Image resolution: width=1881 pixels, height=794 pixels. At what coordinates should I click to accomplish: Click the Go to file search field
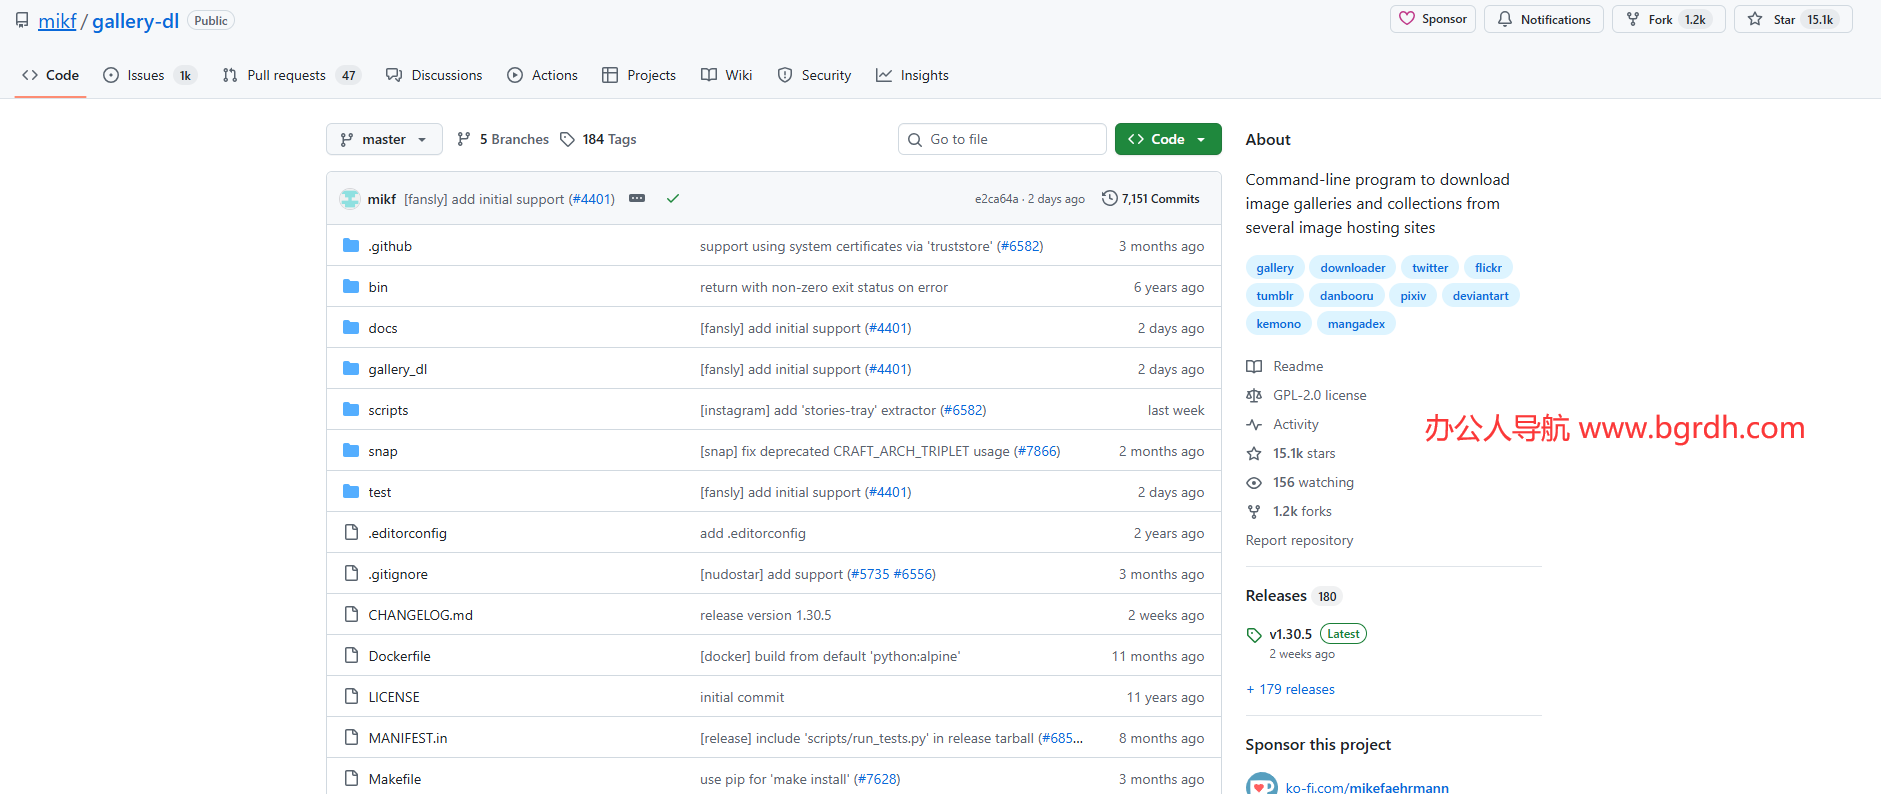(x=1002, y=140)
